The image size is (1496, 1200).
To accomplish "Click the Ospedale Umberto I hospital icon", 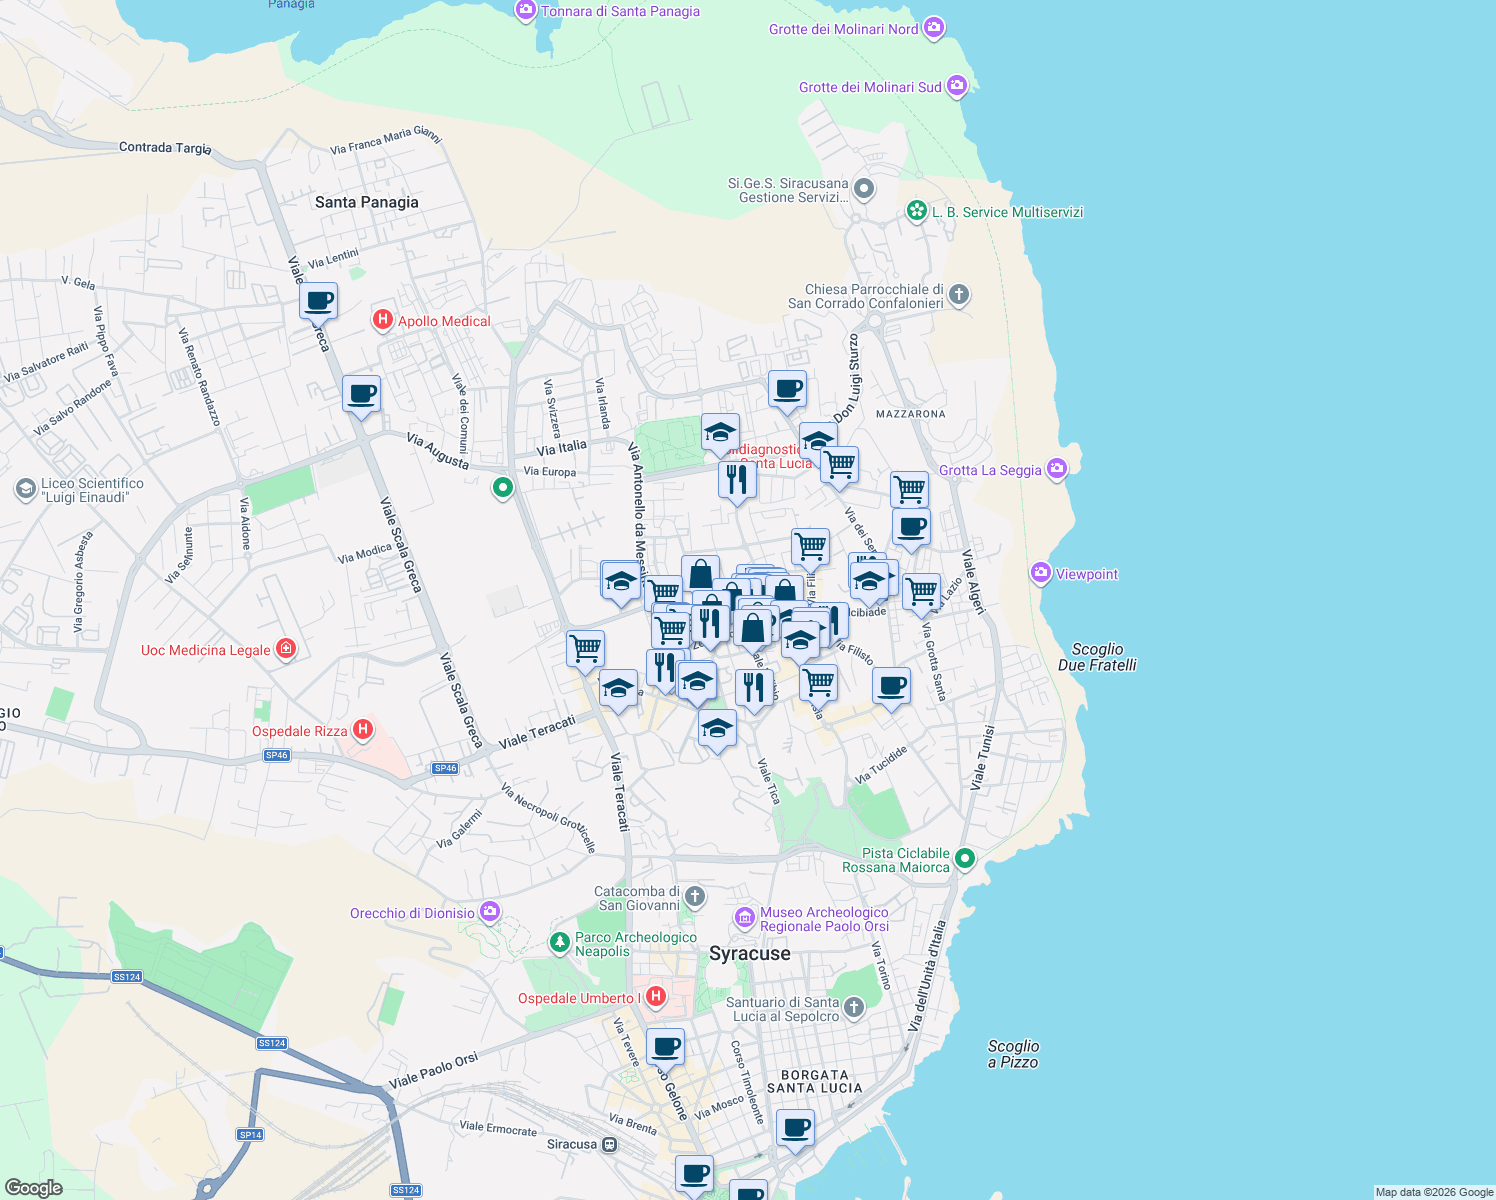I will tap(656, 996).
